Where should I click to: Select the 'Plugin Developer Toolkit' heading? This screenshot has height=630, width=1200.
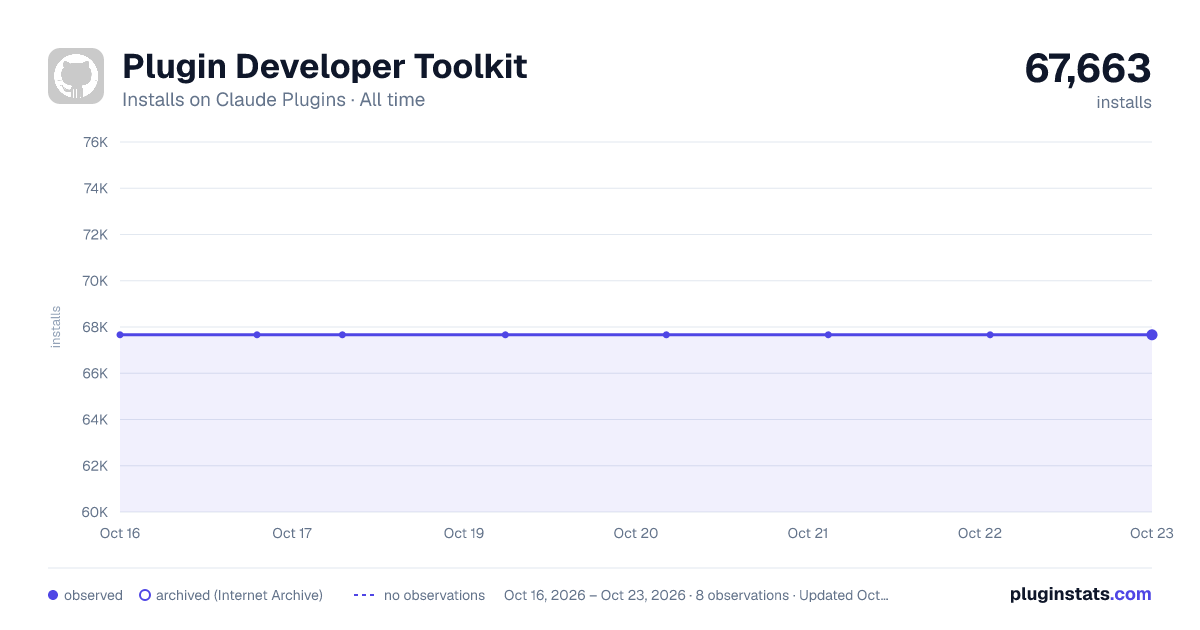pos(325,67)
